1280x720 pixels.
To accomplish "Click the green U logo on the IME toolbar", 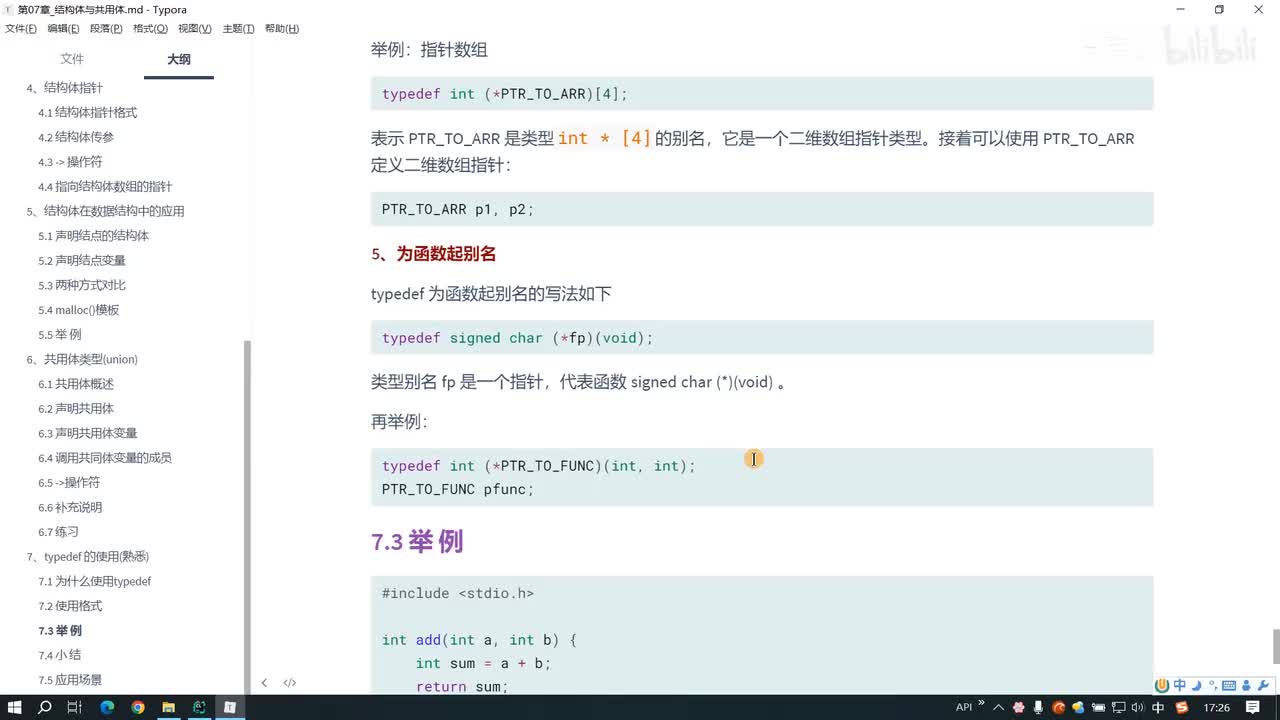I will pyautogui.click(x=1162, y=685).
